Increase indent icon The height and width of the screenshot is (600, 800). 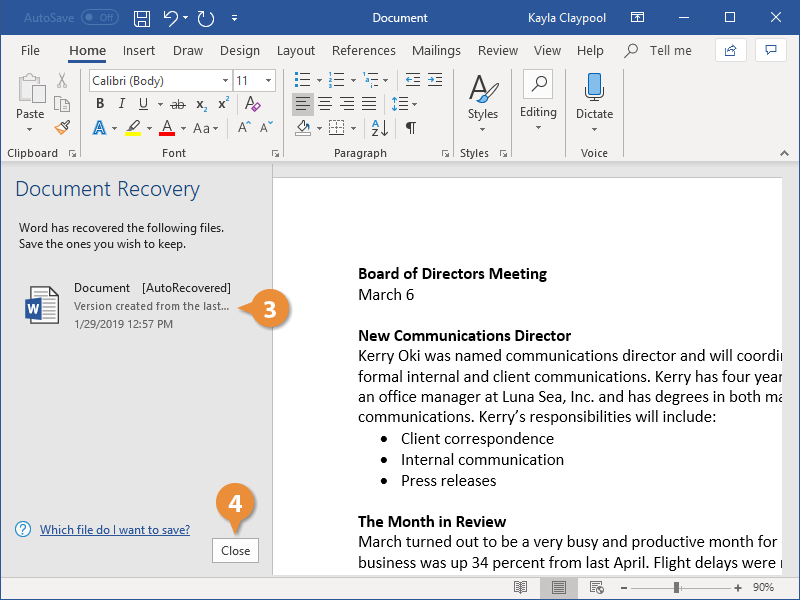pos(435,80)
